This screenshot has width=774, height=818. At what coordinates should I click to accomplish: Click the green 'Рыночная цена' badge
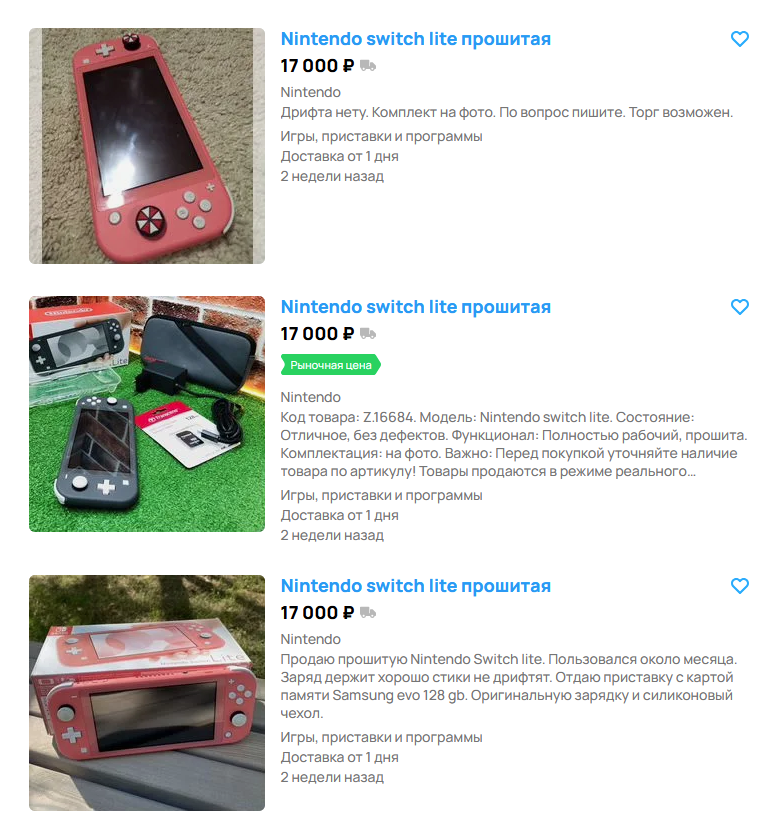click(x=331, y=365)
